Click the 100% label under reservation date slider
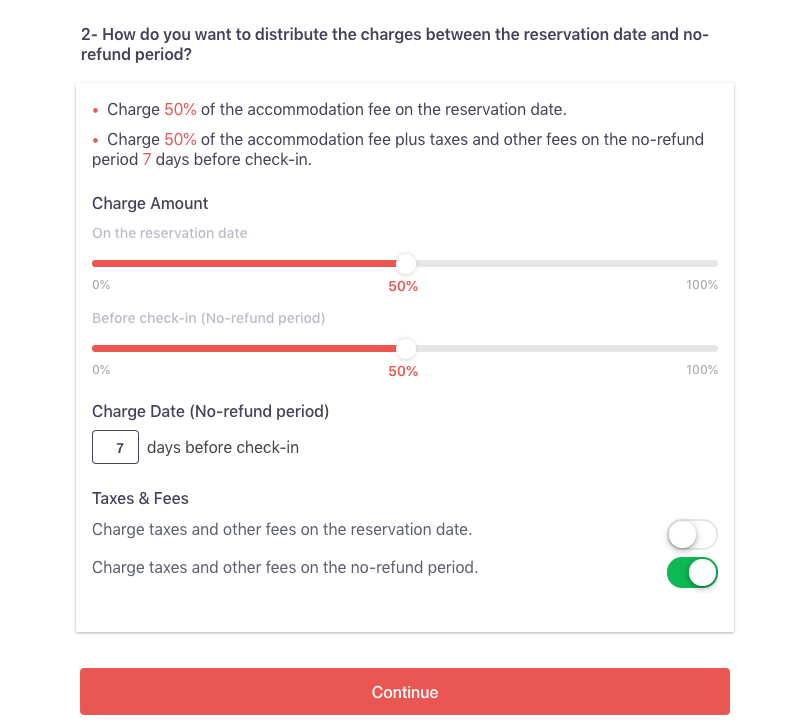This screenshot has width=812, height=728. click(x=702, y=285)
